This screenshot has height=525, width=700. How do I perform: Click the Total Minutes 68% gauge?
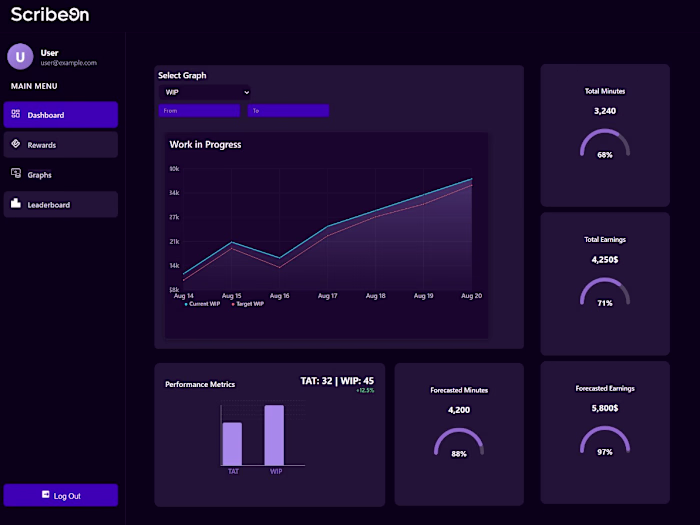coord(605,144)
